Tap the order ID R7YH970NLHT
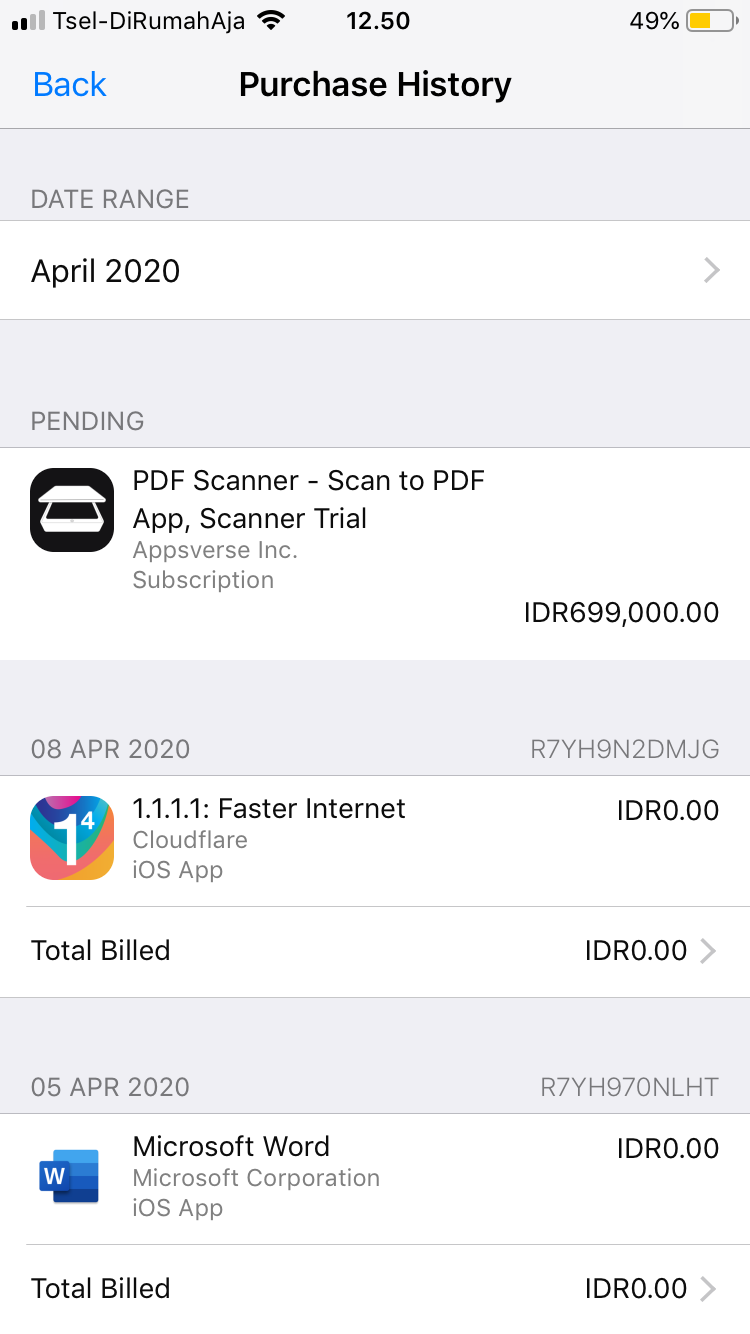750x1334 pixels. [629, 1087]
